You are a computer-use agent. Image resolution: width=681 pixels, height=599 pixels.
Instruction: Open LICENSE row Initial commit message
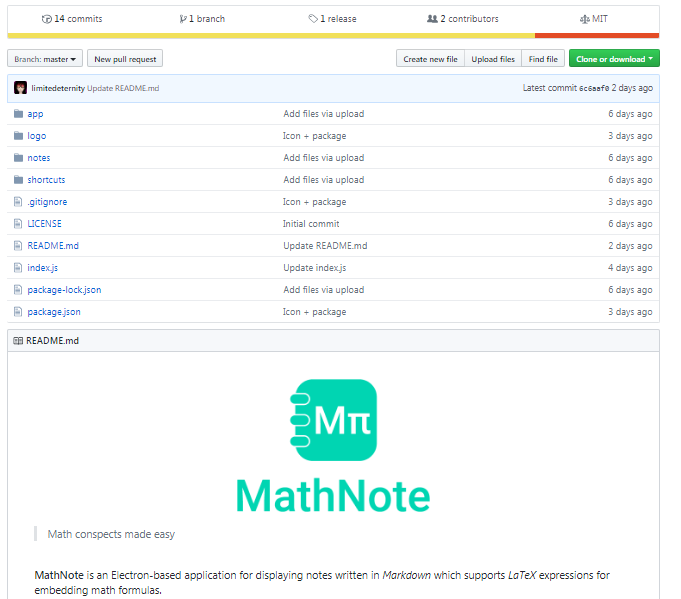click(311, 224)
